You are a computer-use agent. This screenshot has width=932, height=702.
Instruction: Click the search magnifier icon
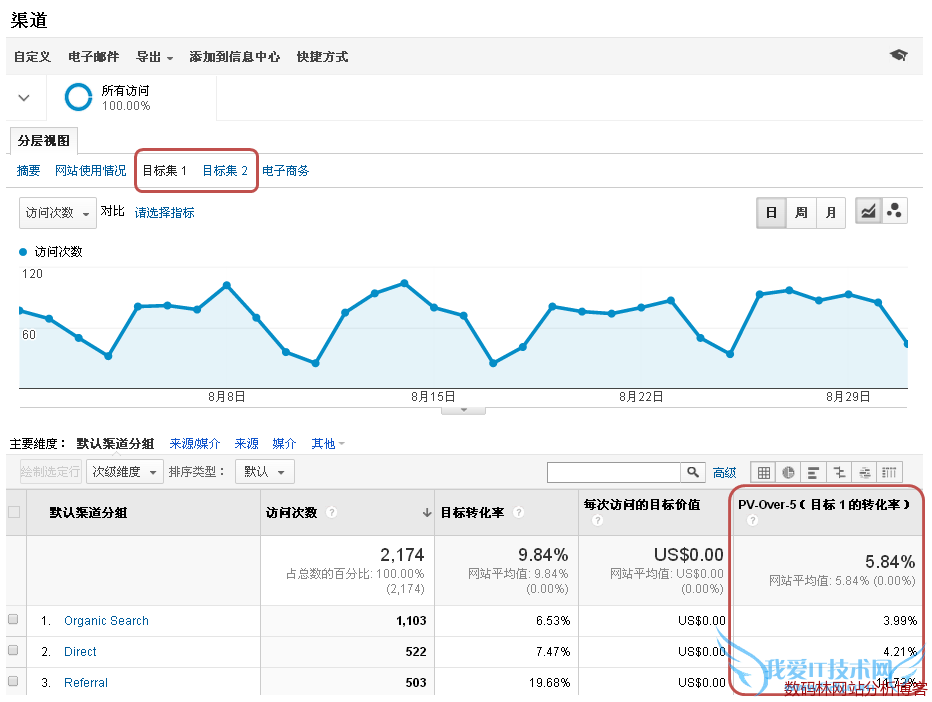coord(694,471)
